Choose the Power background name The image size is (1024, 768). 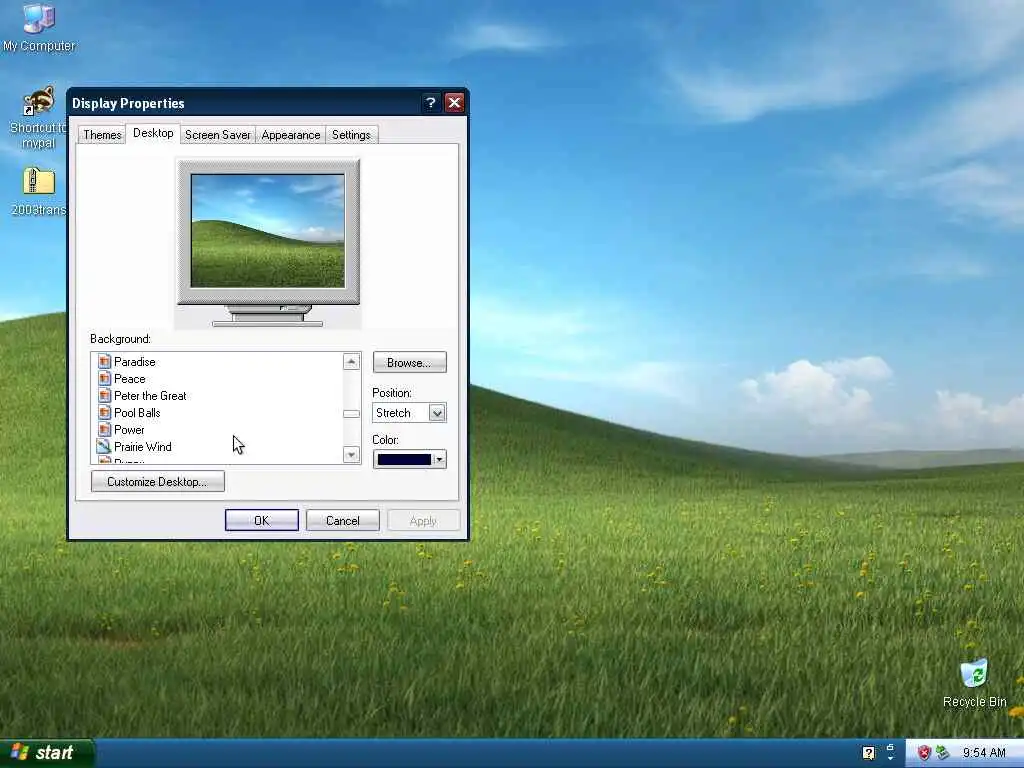(x=129, y=429)
